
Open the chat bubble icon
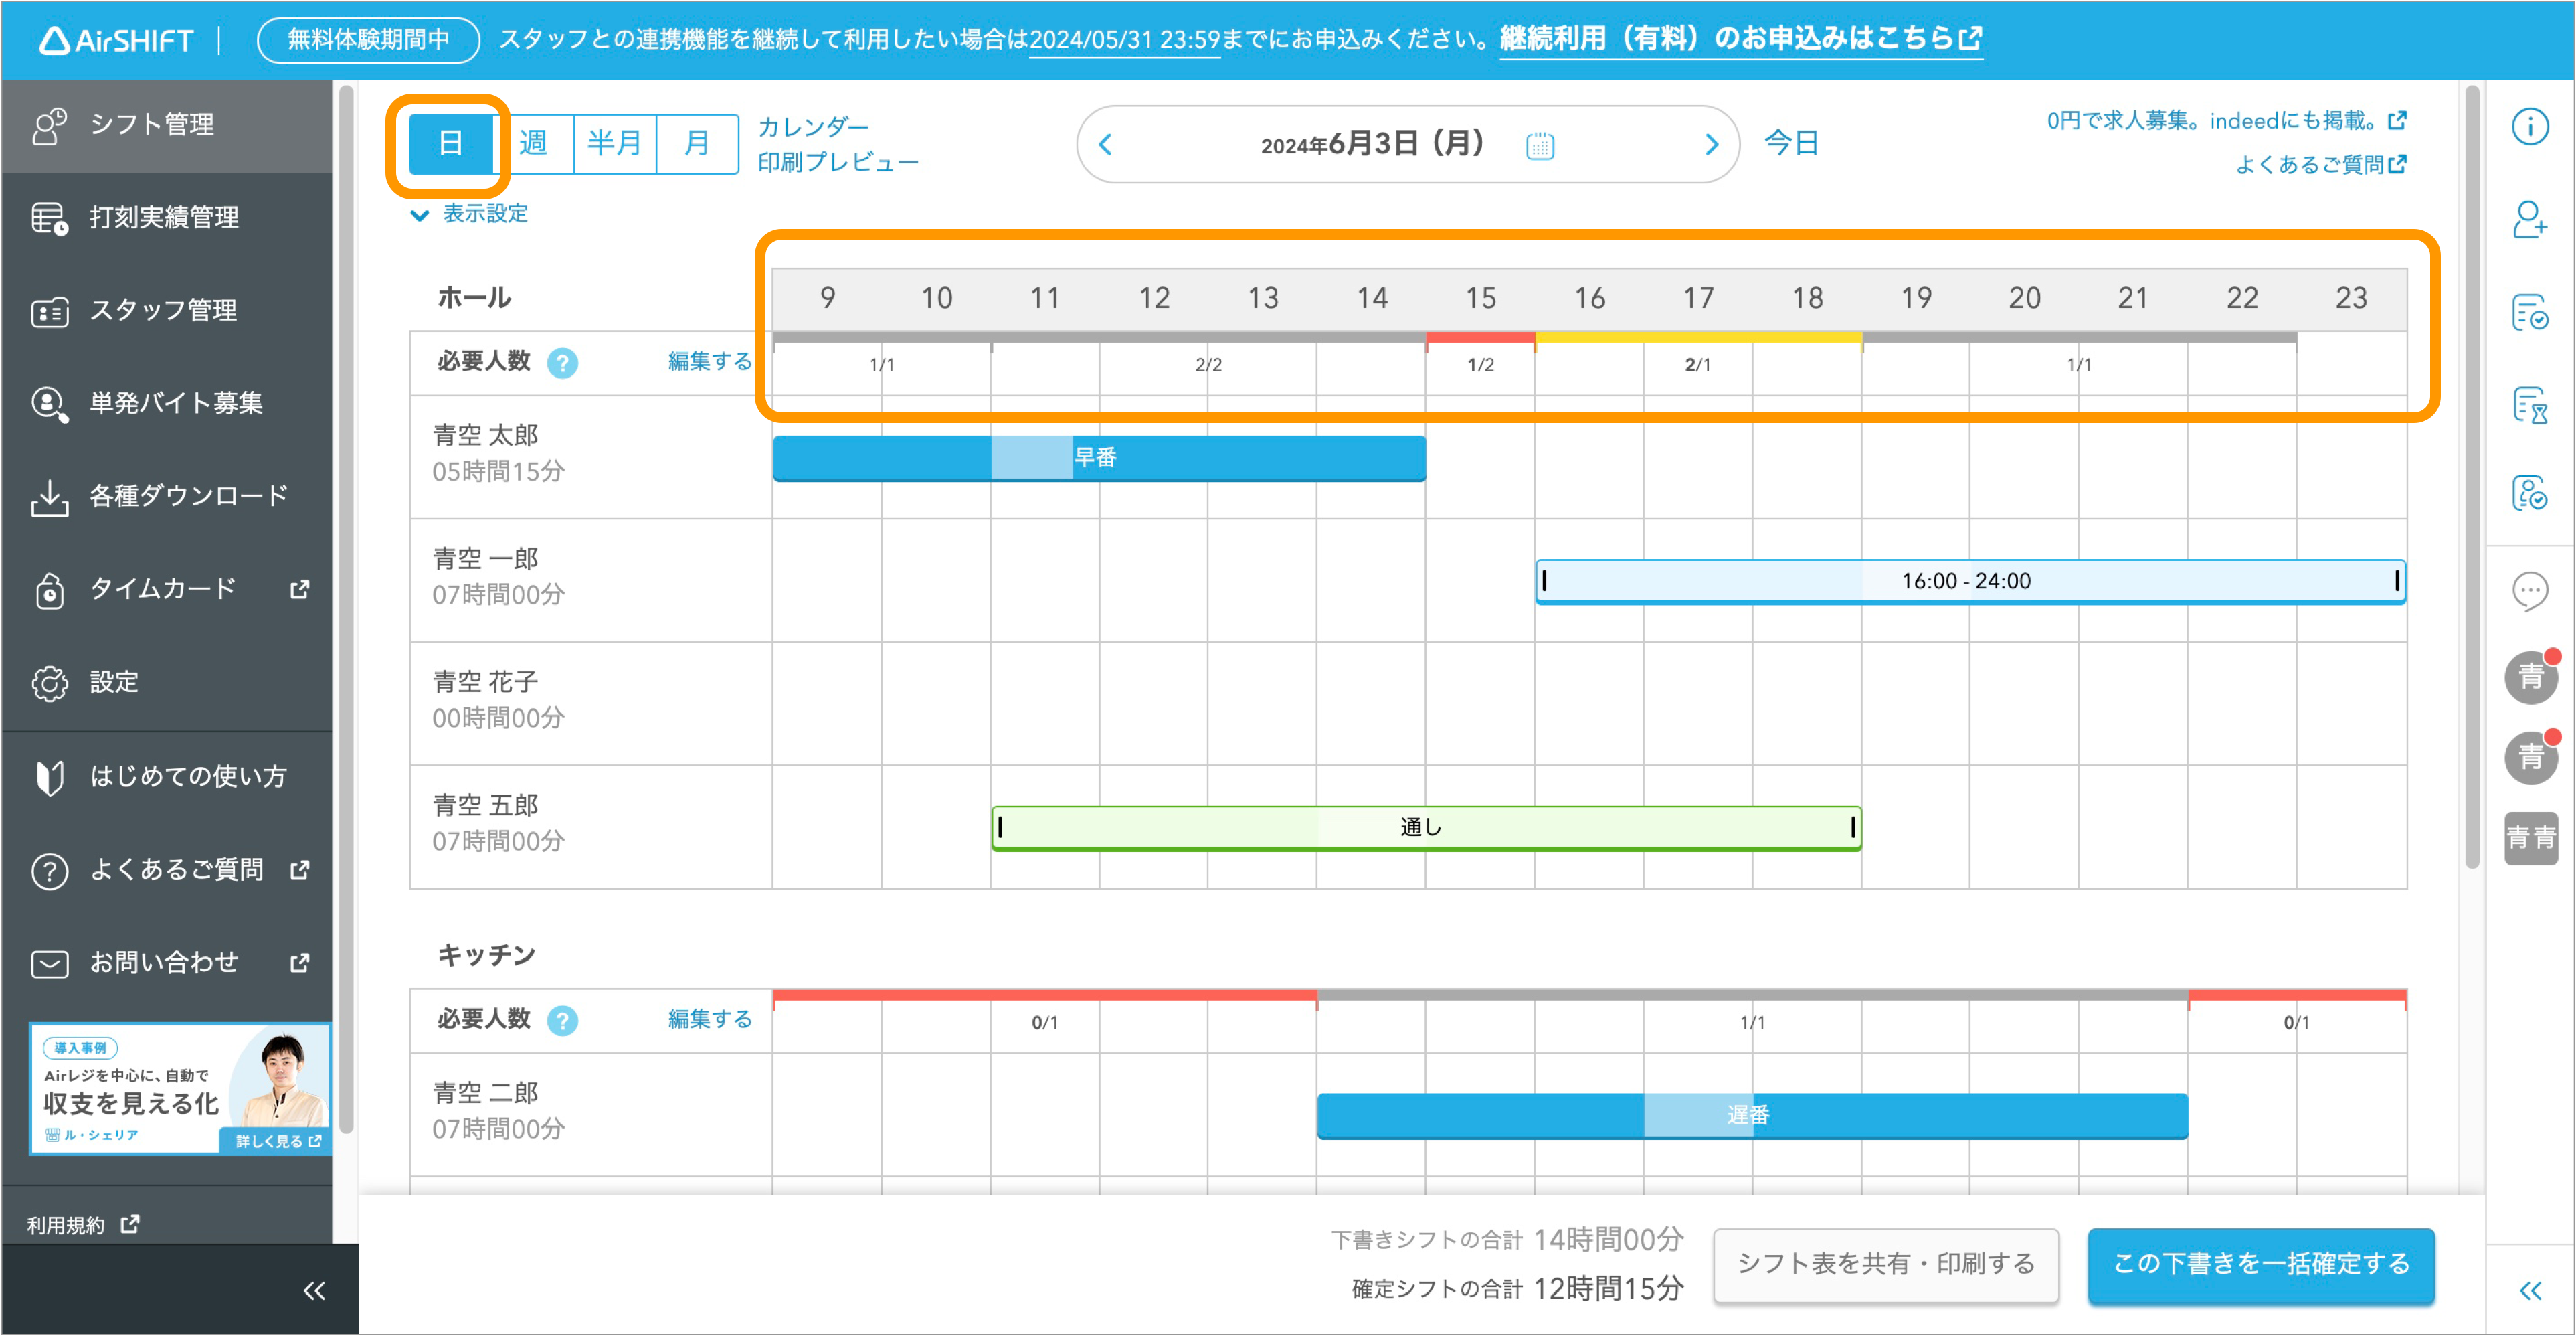pyautogui.click(x=2530, y=591)
